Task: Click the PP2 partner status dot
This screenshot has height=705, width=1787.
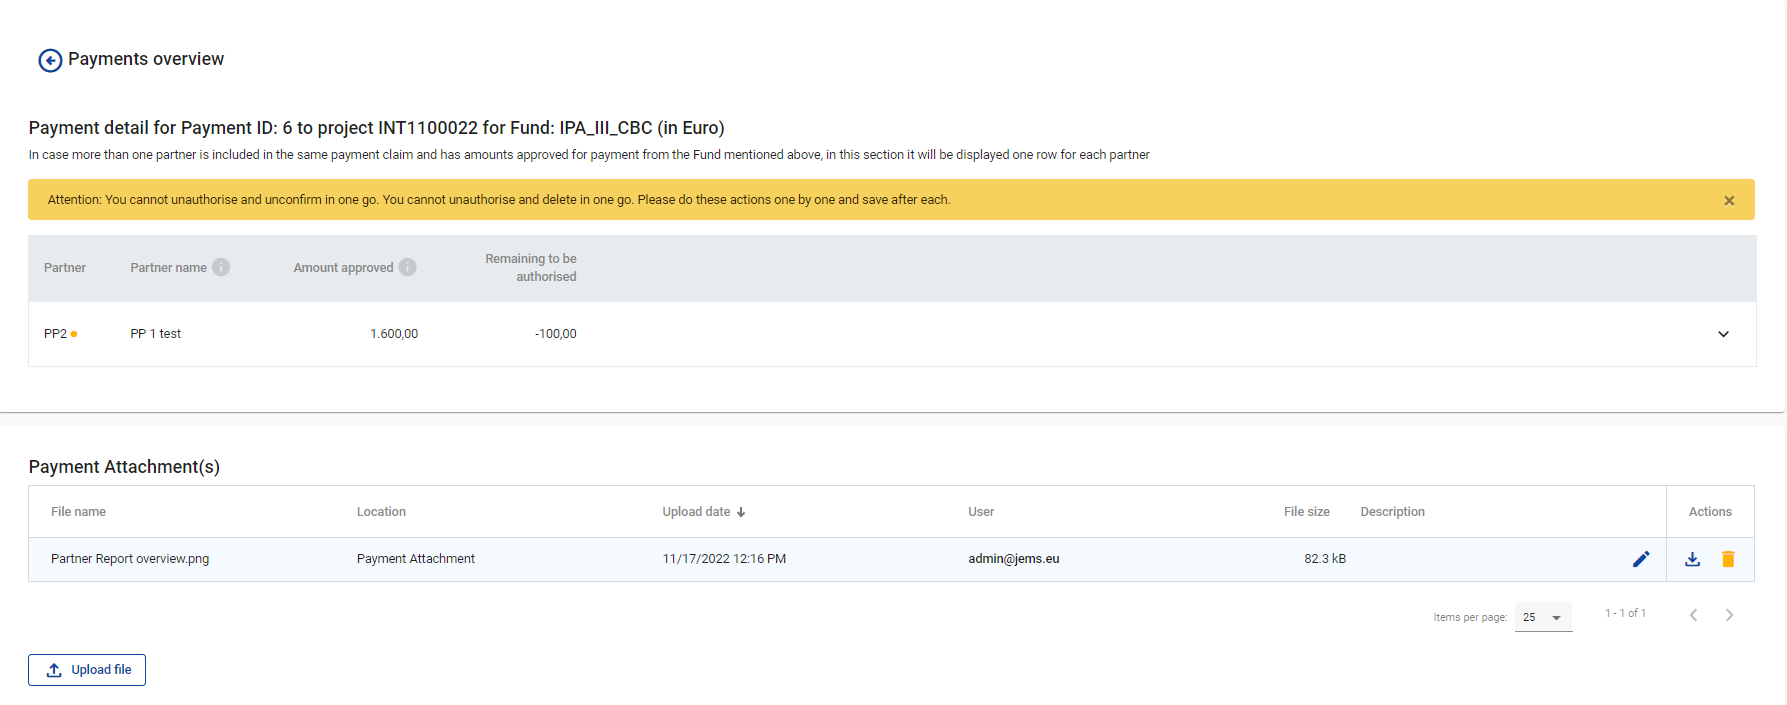Action: (74, 334)
